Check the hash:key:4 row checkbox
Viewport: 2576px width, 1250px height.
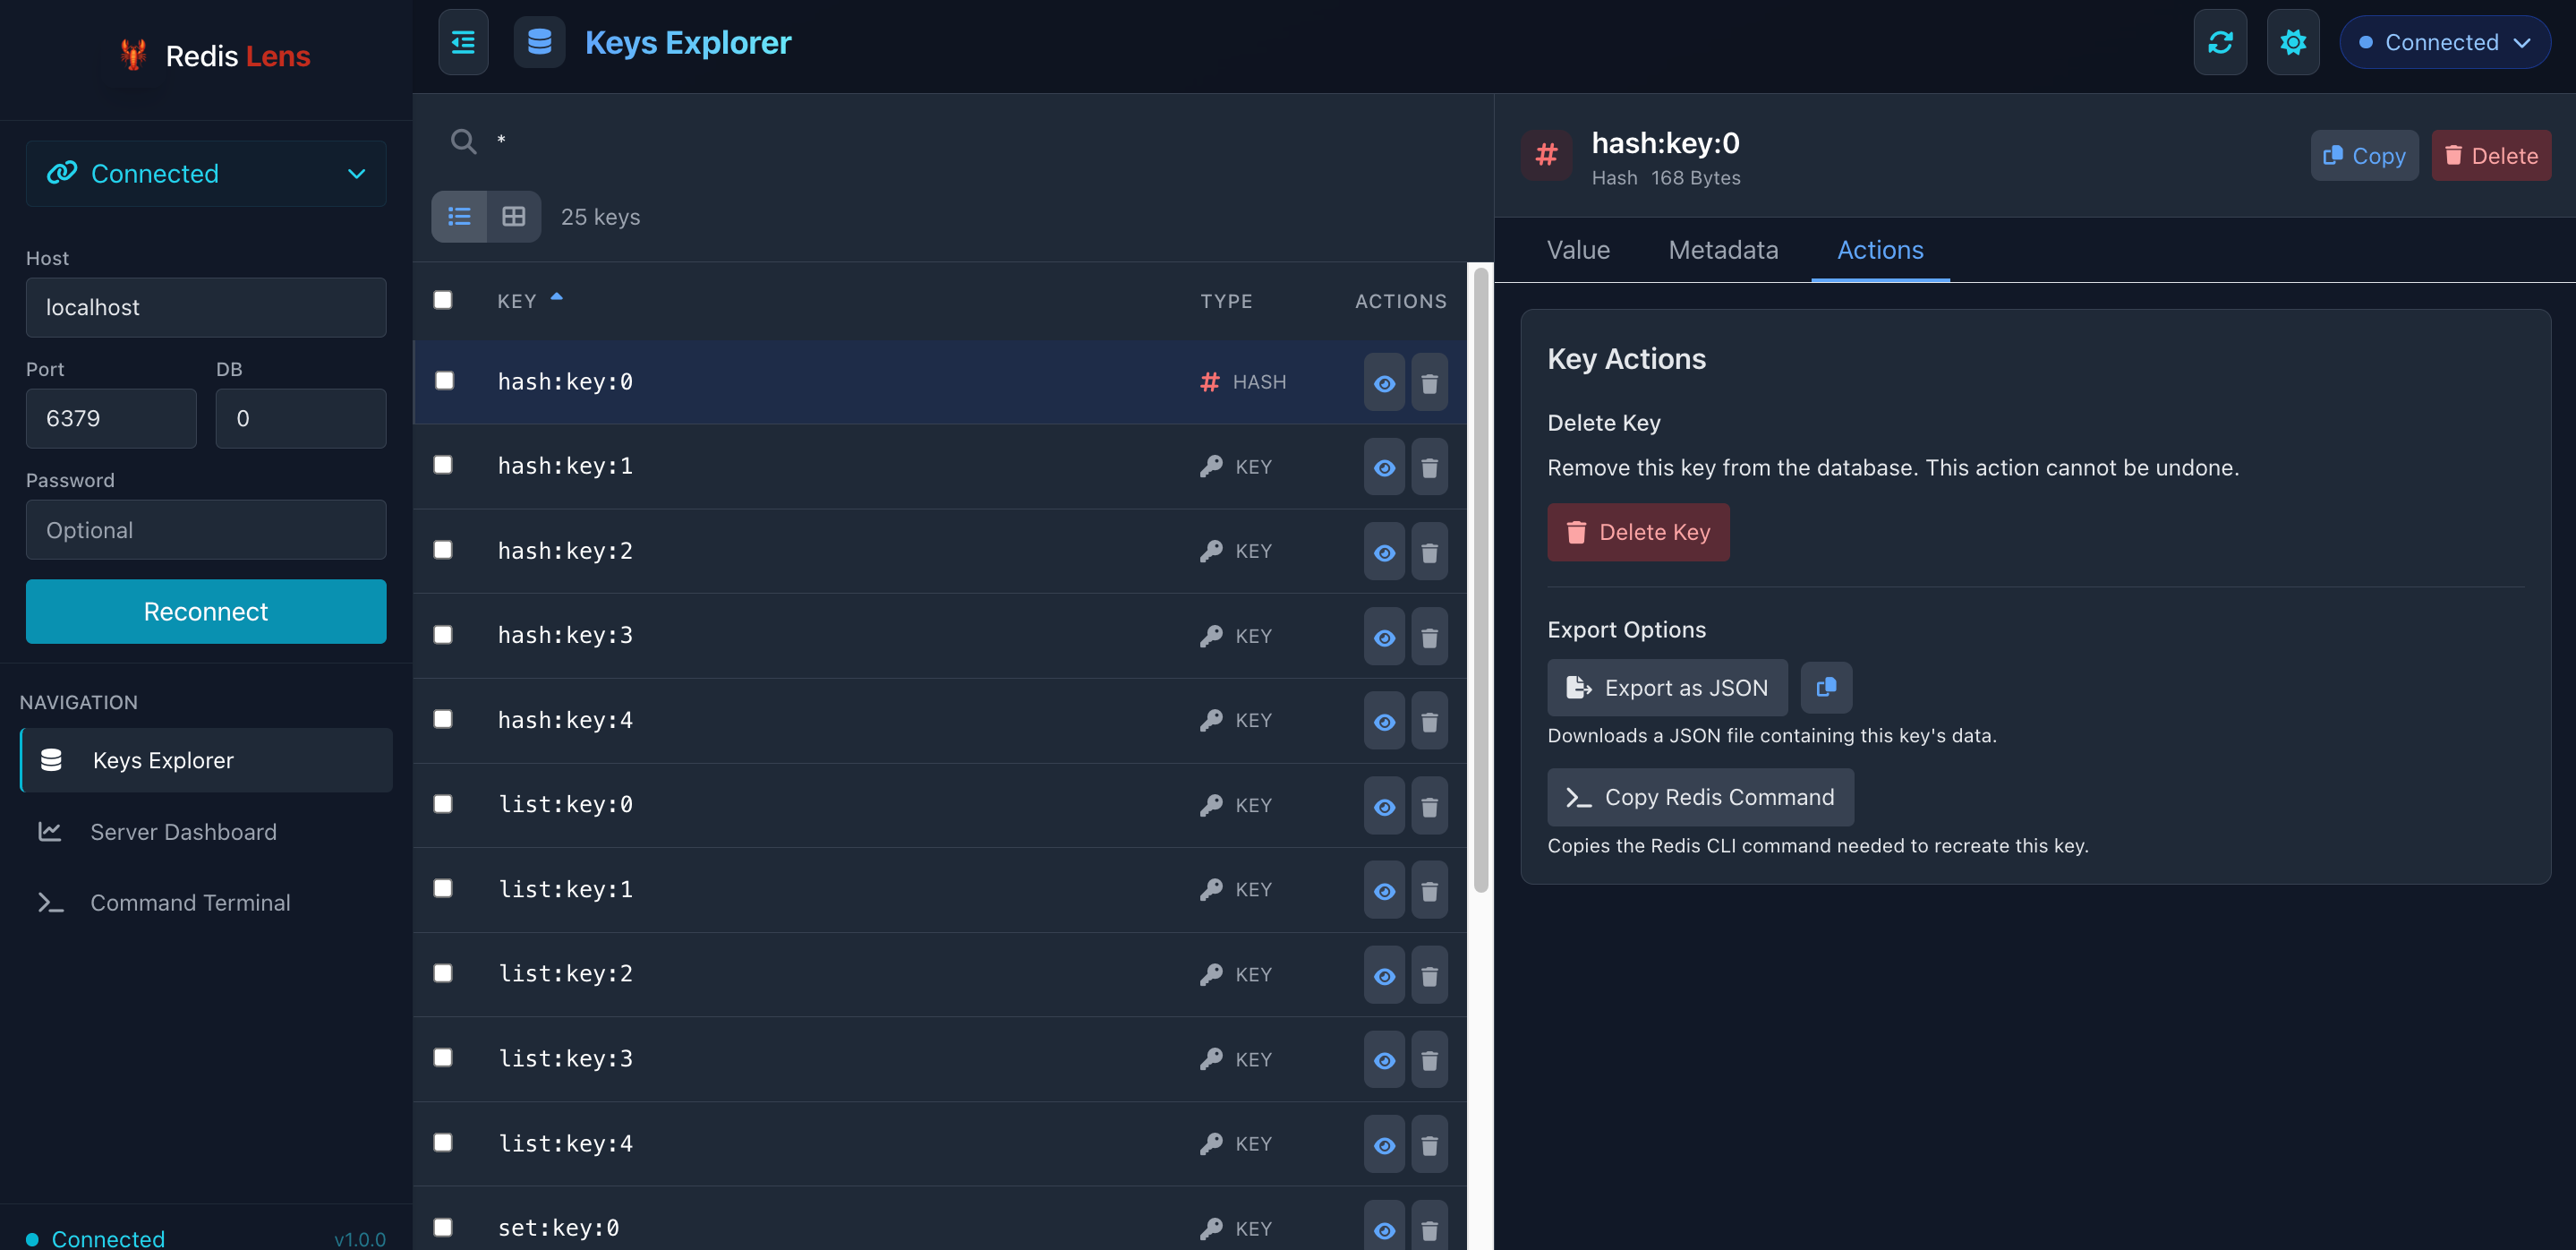coord(443,718)
